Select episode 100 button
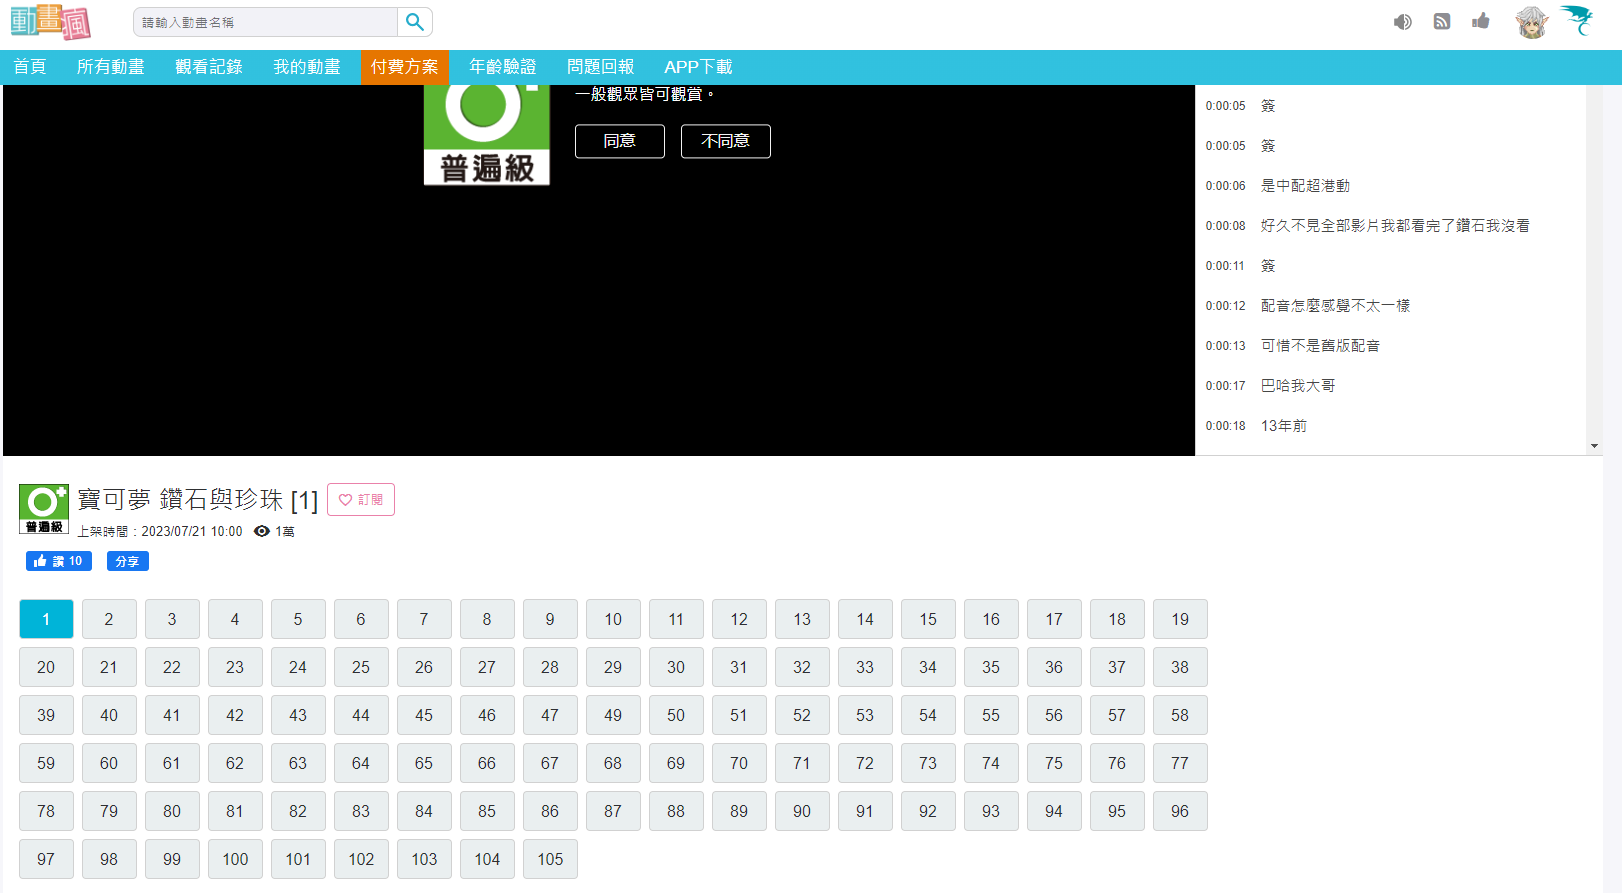 (x=235, y=859)
